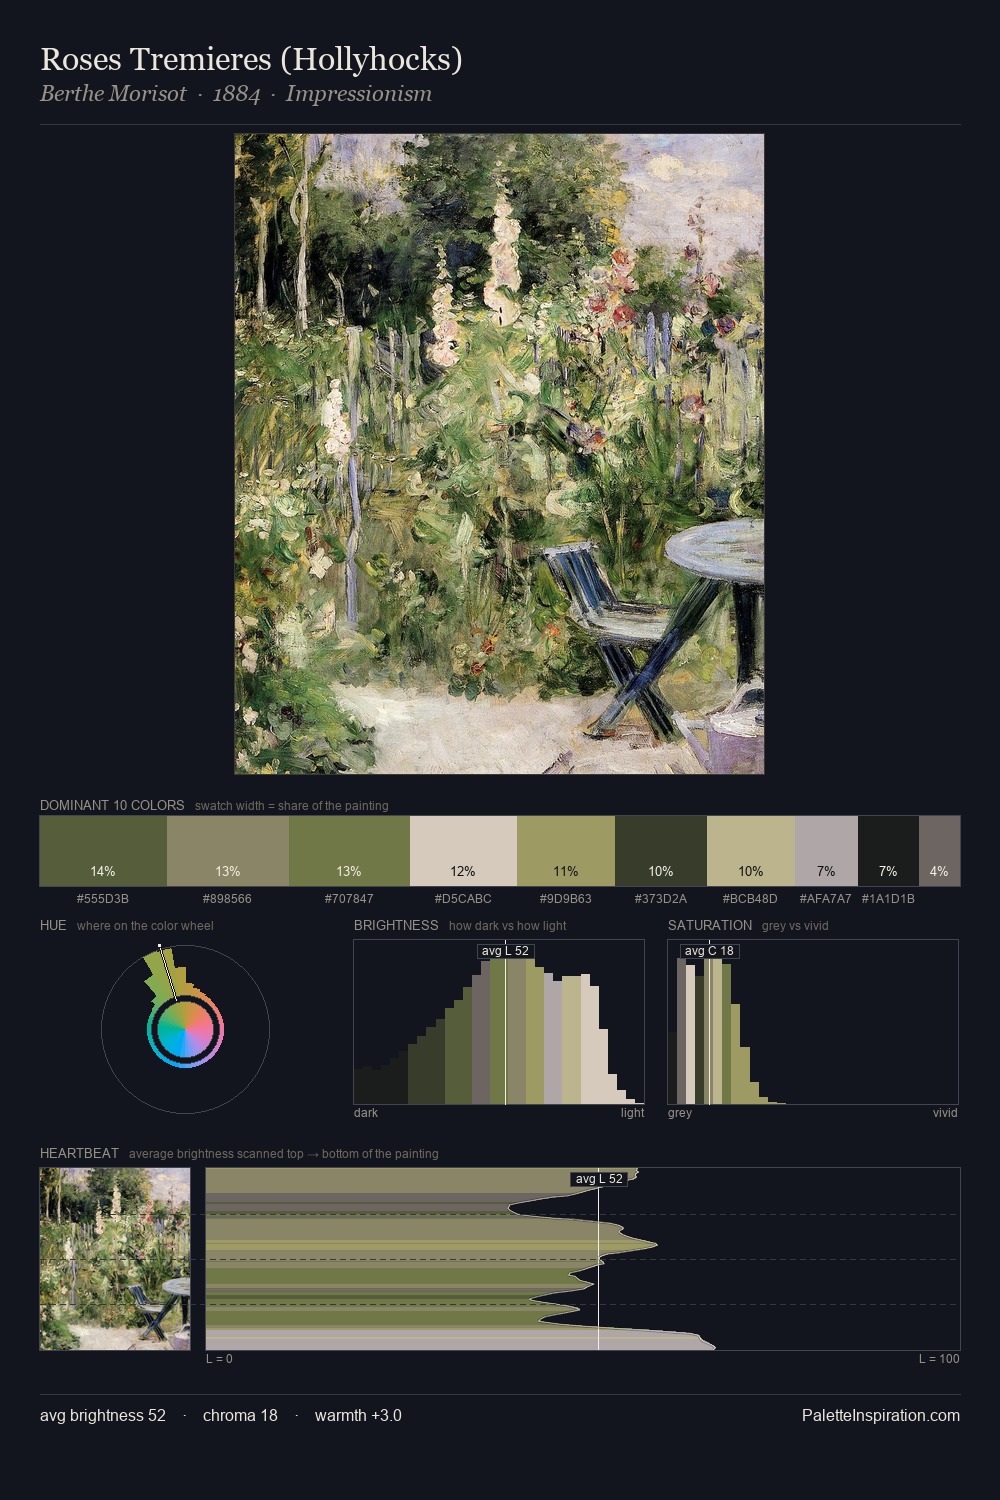Image resolution: width=1000 pixels, height=1500 pixels.
Task: Click the 'SATURATION' section heading
Action: (710, 926)
